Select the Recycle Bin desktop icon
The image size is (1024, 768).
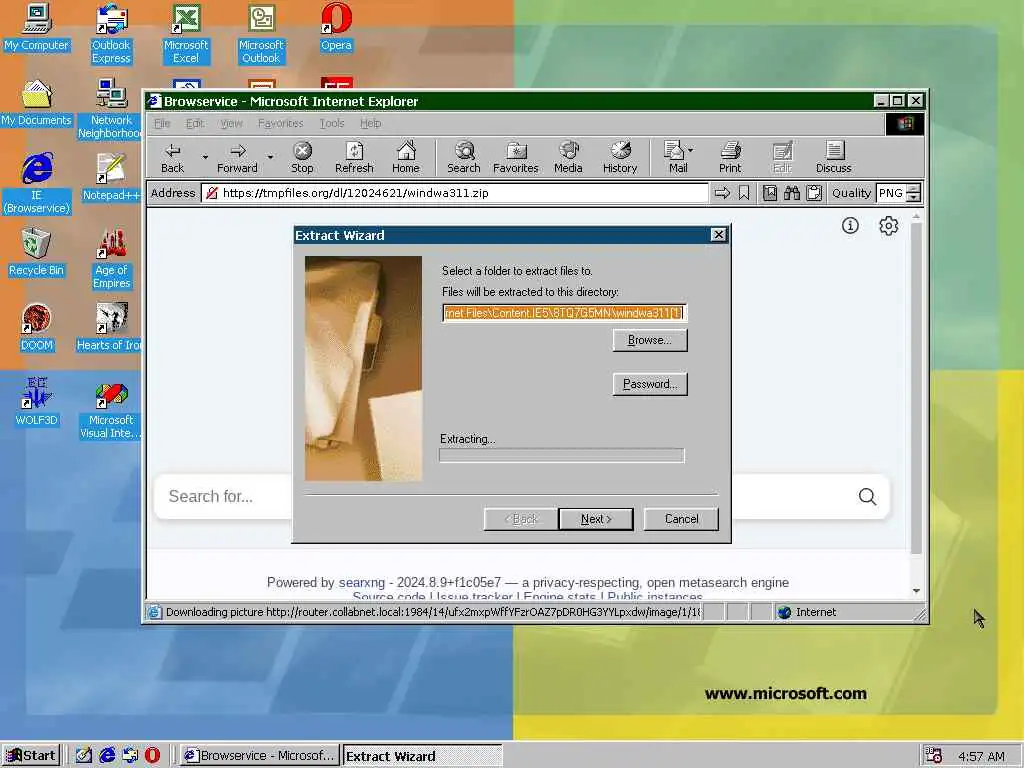click(37, 253)
